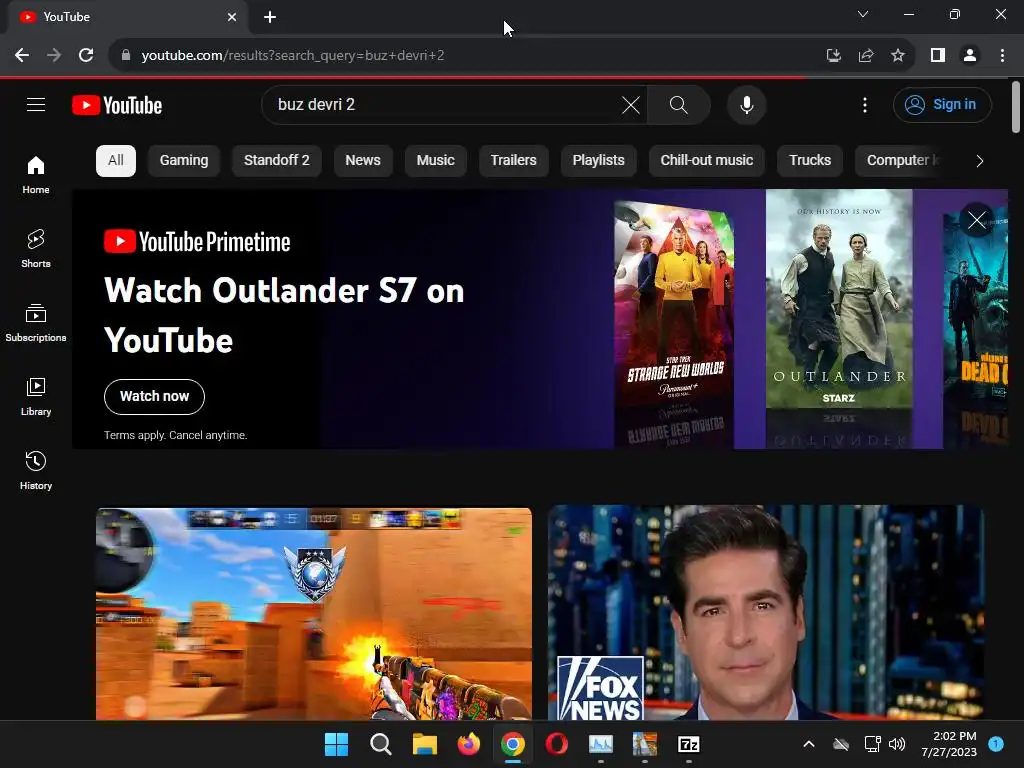Open the Outlander poster

click(x=839, y=299)
